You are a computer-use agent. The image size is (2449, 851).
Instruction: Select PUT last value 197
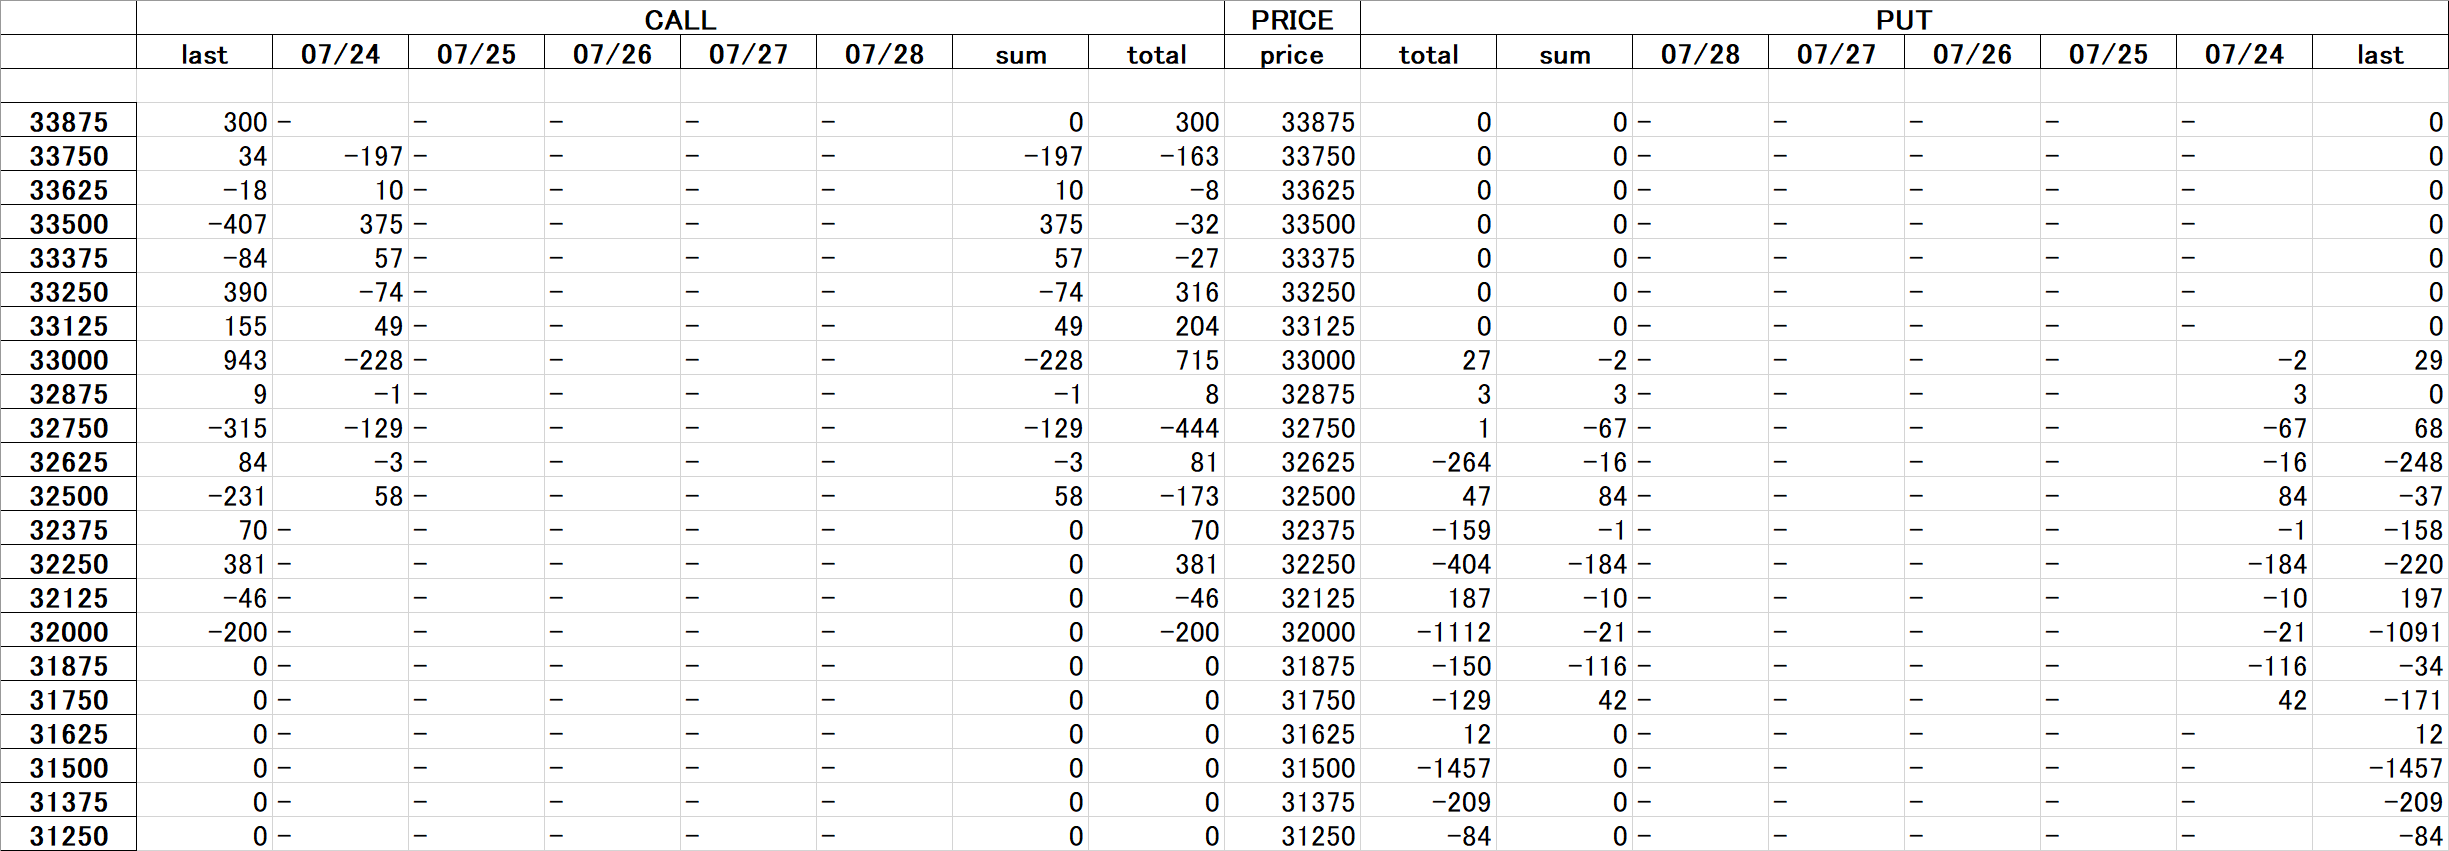coord(2421,597)
